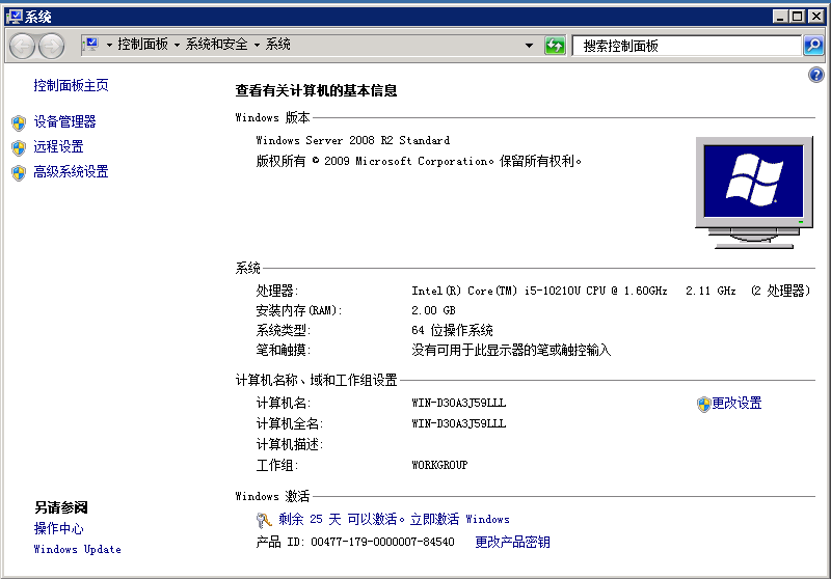Click installed memory value '2.00 GB'
832x580 pixels.
tap(434, 310)
